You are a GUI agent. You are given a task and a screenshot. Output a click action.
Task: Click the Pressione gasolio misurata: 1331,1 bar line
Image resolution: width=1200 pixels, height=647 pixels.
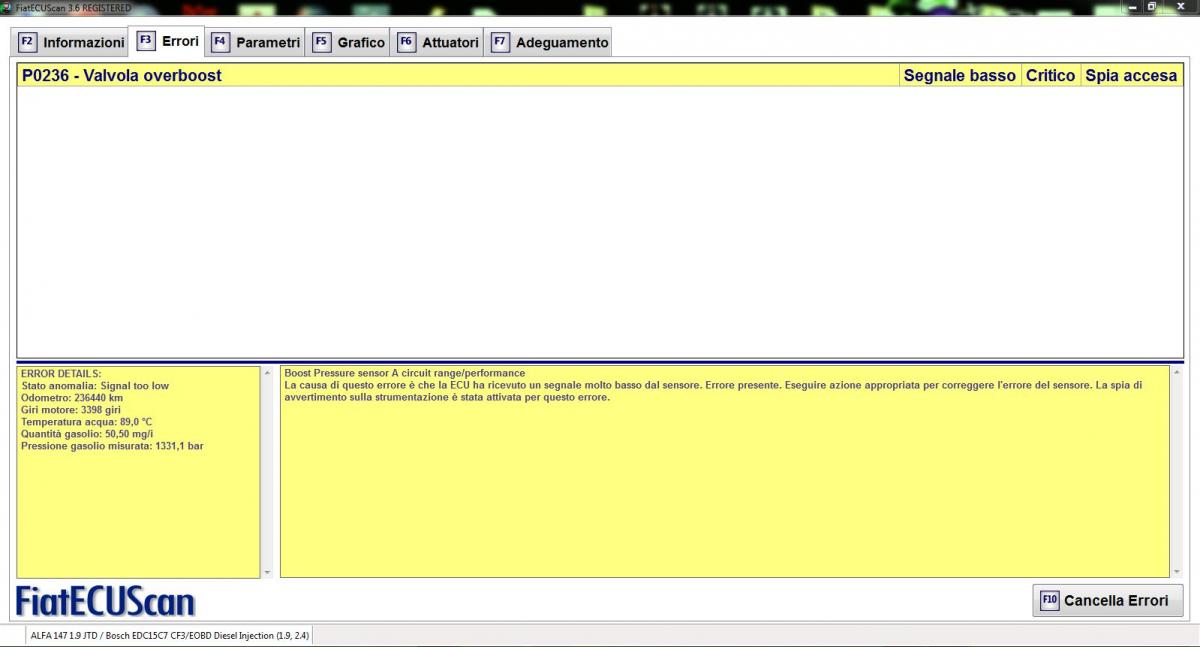tap(112, 446)
